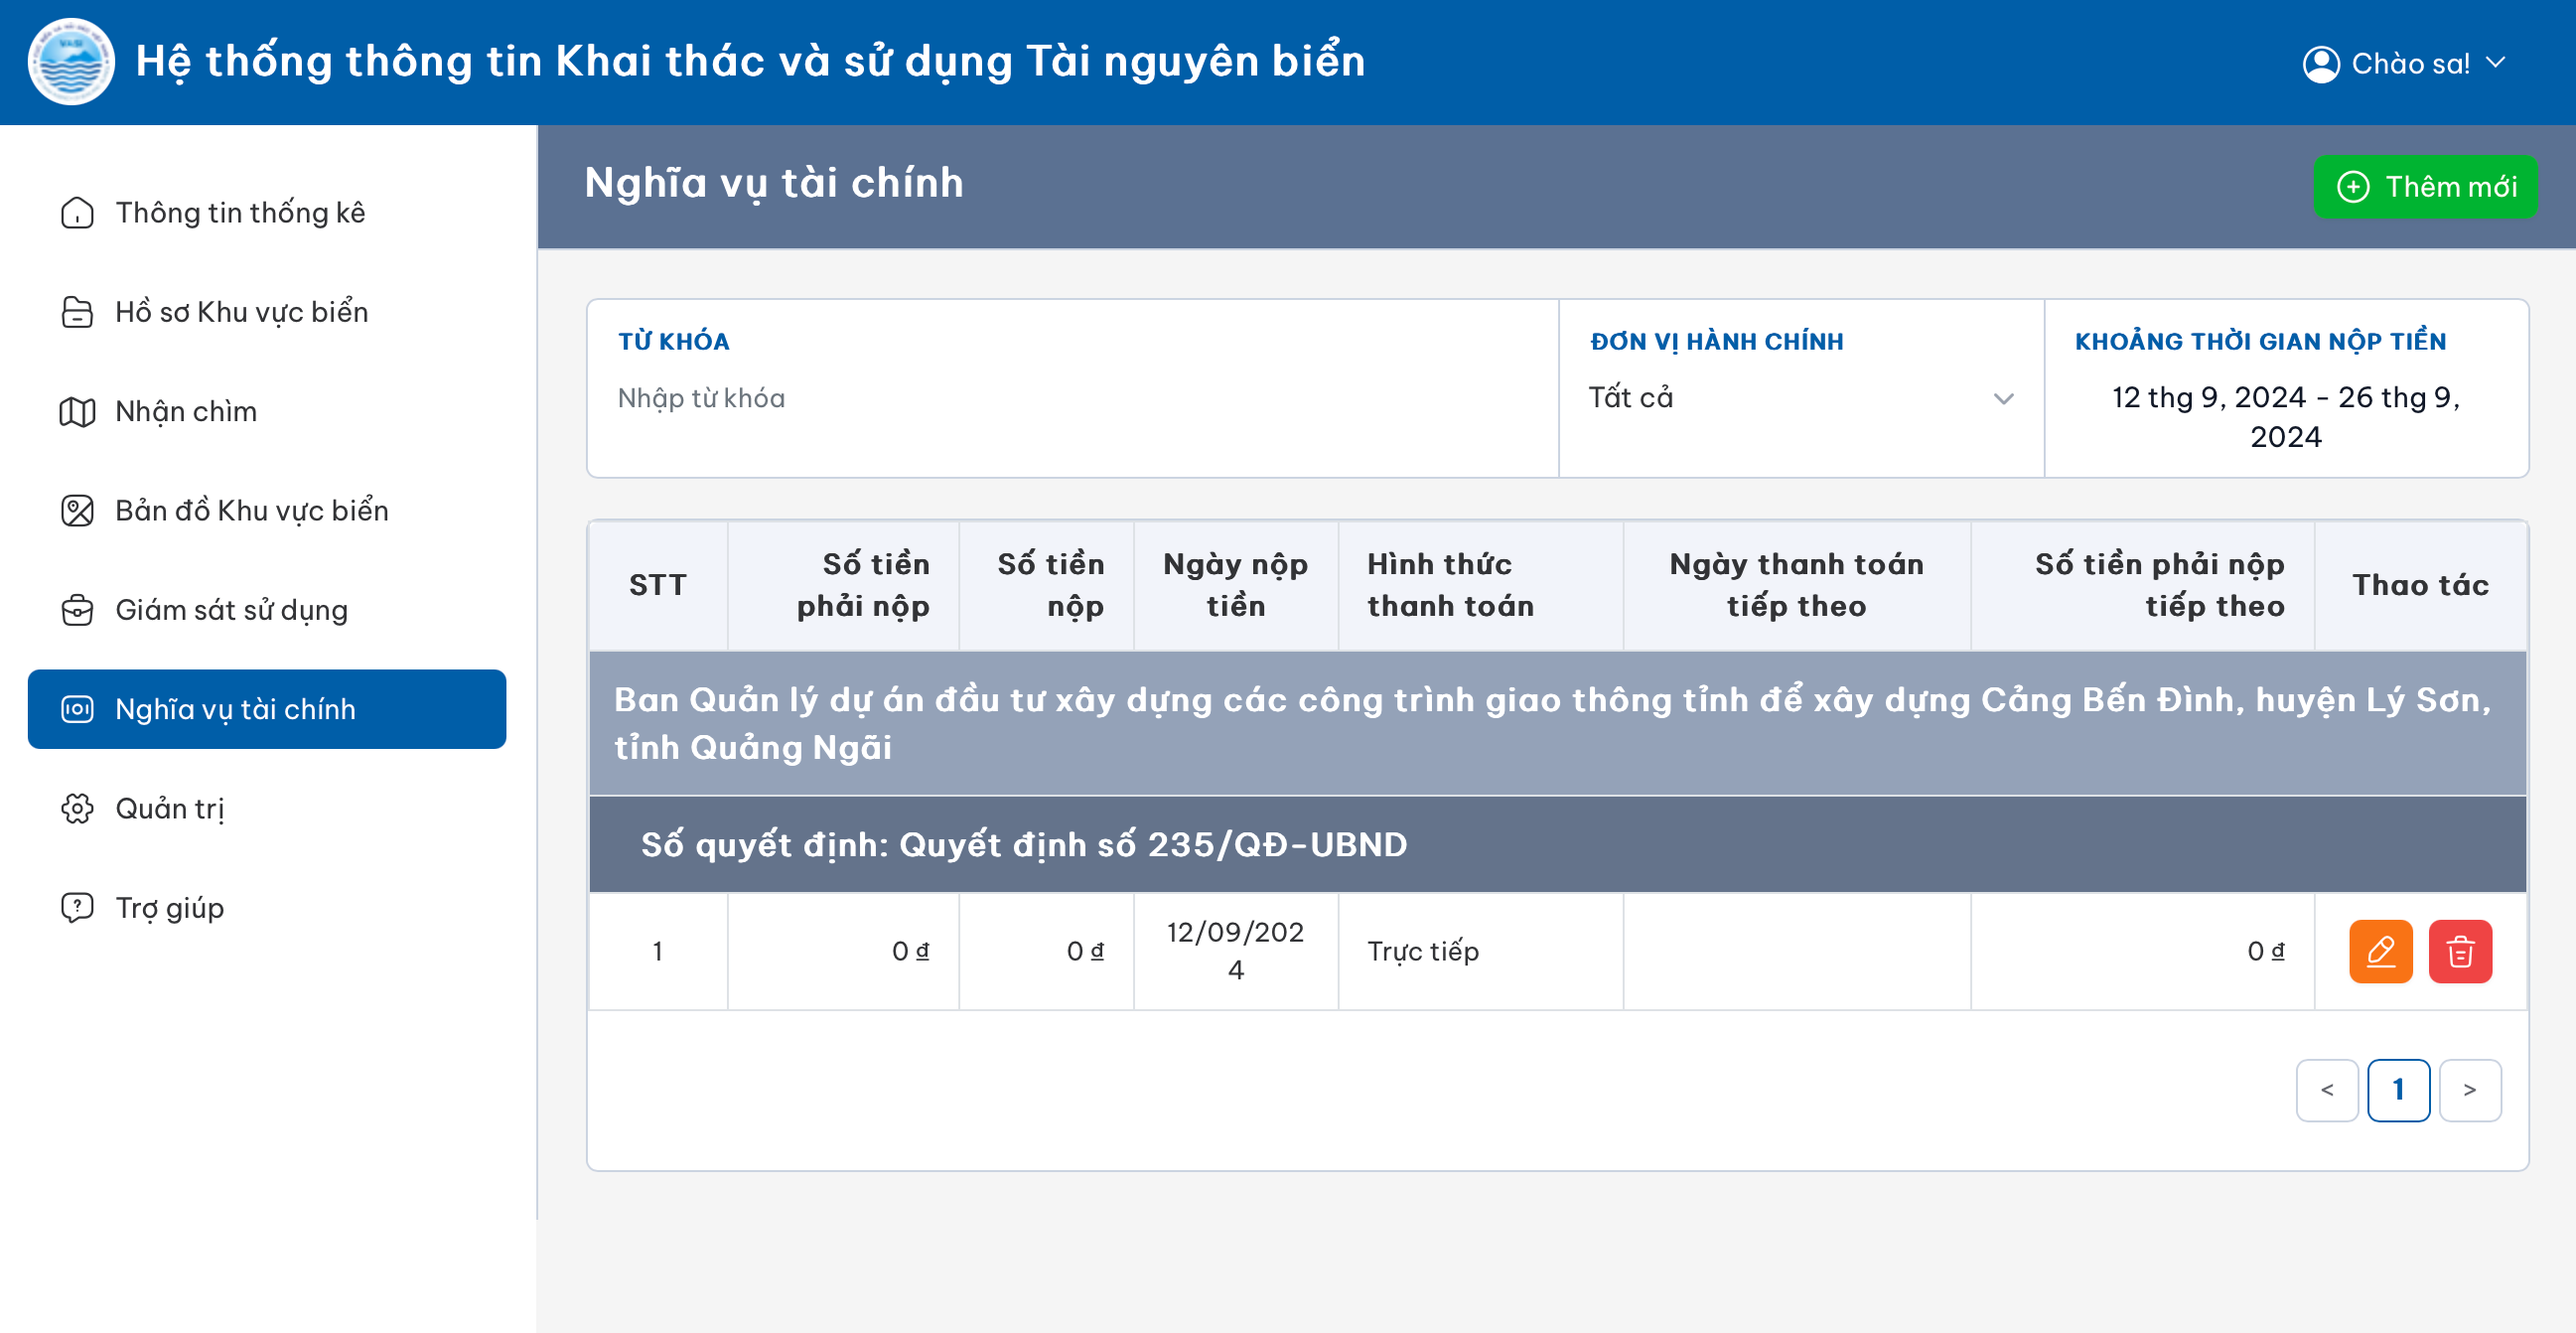The width and height of the screenshot is (2576, 1333).
Task: Click the Nhận chìm map icon
Action: point(76,411)
